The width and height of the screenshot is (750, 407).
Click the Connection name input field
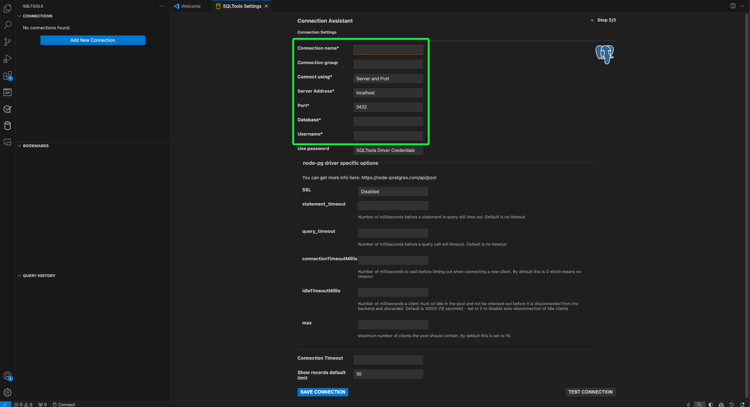point(388,50)
